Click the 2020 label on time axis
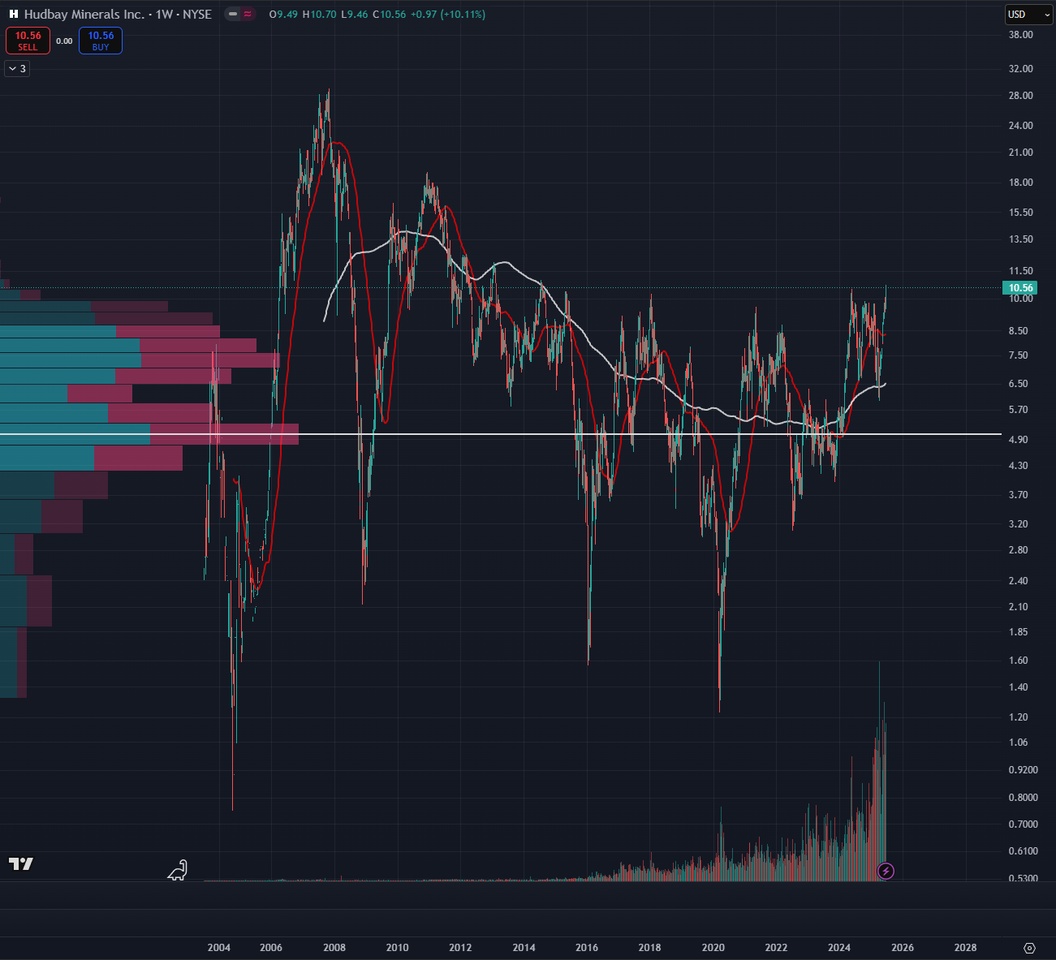This screenshot has width=1056, height=960. pyautogui.click(x=713, y=947)
